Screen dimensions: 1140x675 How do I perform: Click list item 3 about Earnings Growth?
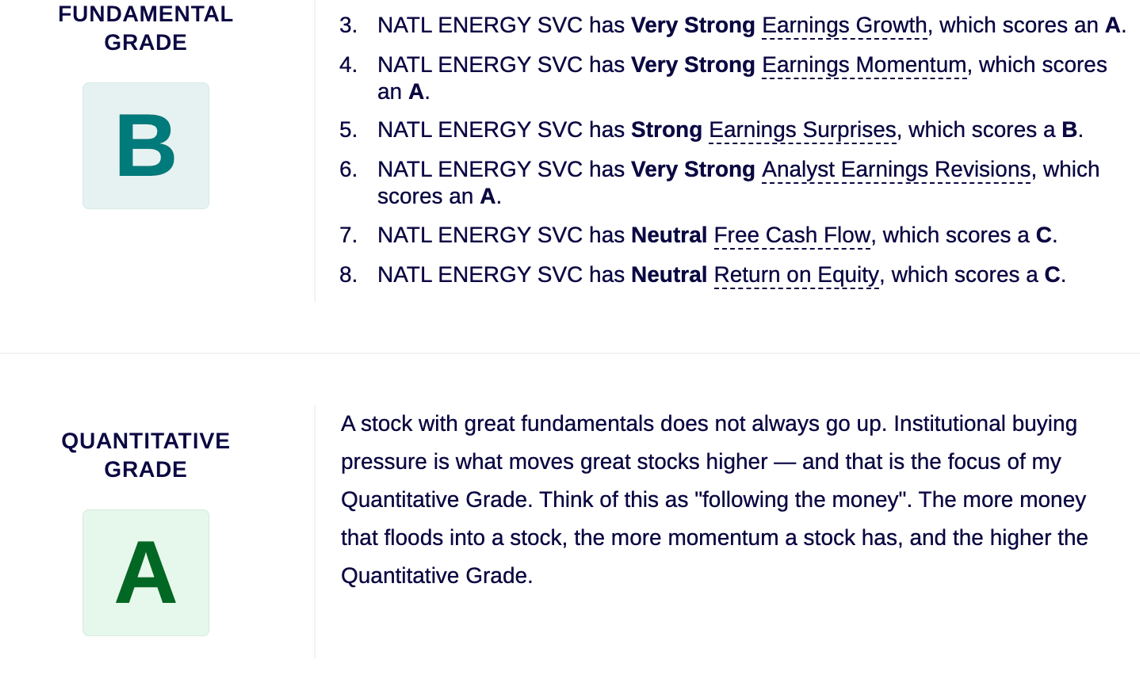pyautogui.click(x=733, y=25)
